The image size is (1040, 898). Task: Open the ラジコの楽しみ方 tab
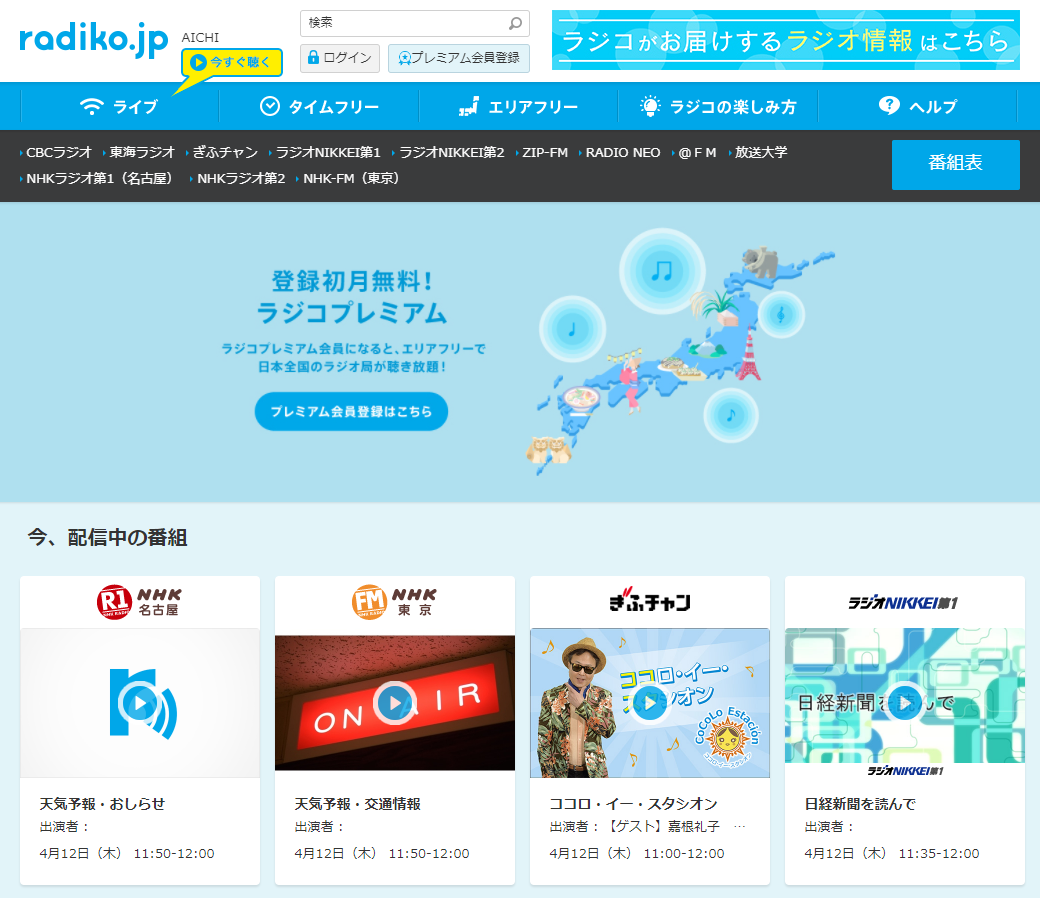click(x=718, y=106)
